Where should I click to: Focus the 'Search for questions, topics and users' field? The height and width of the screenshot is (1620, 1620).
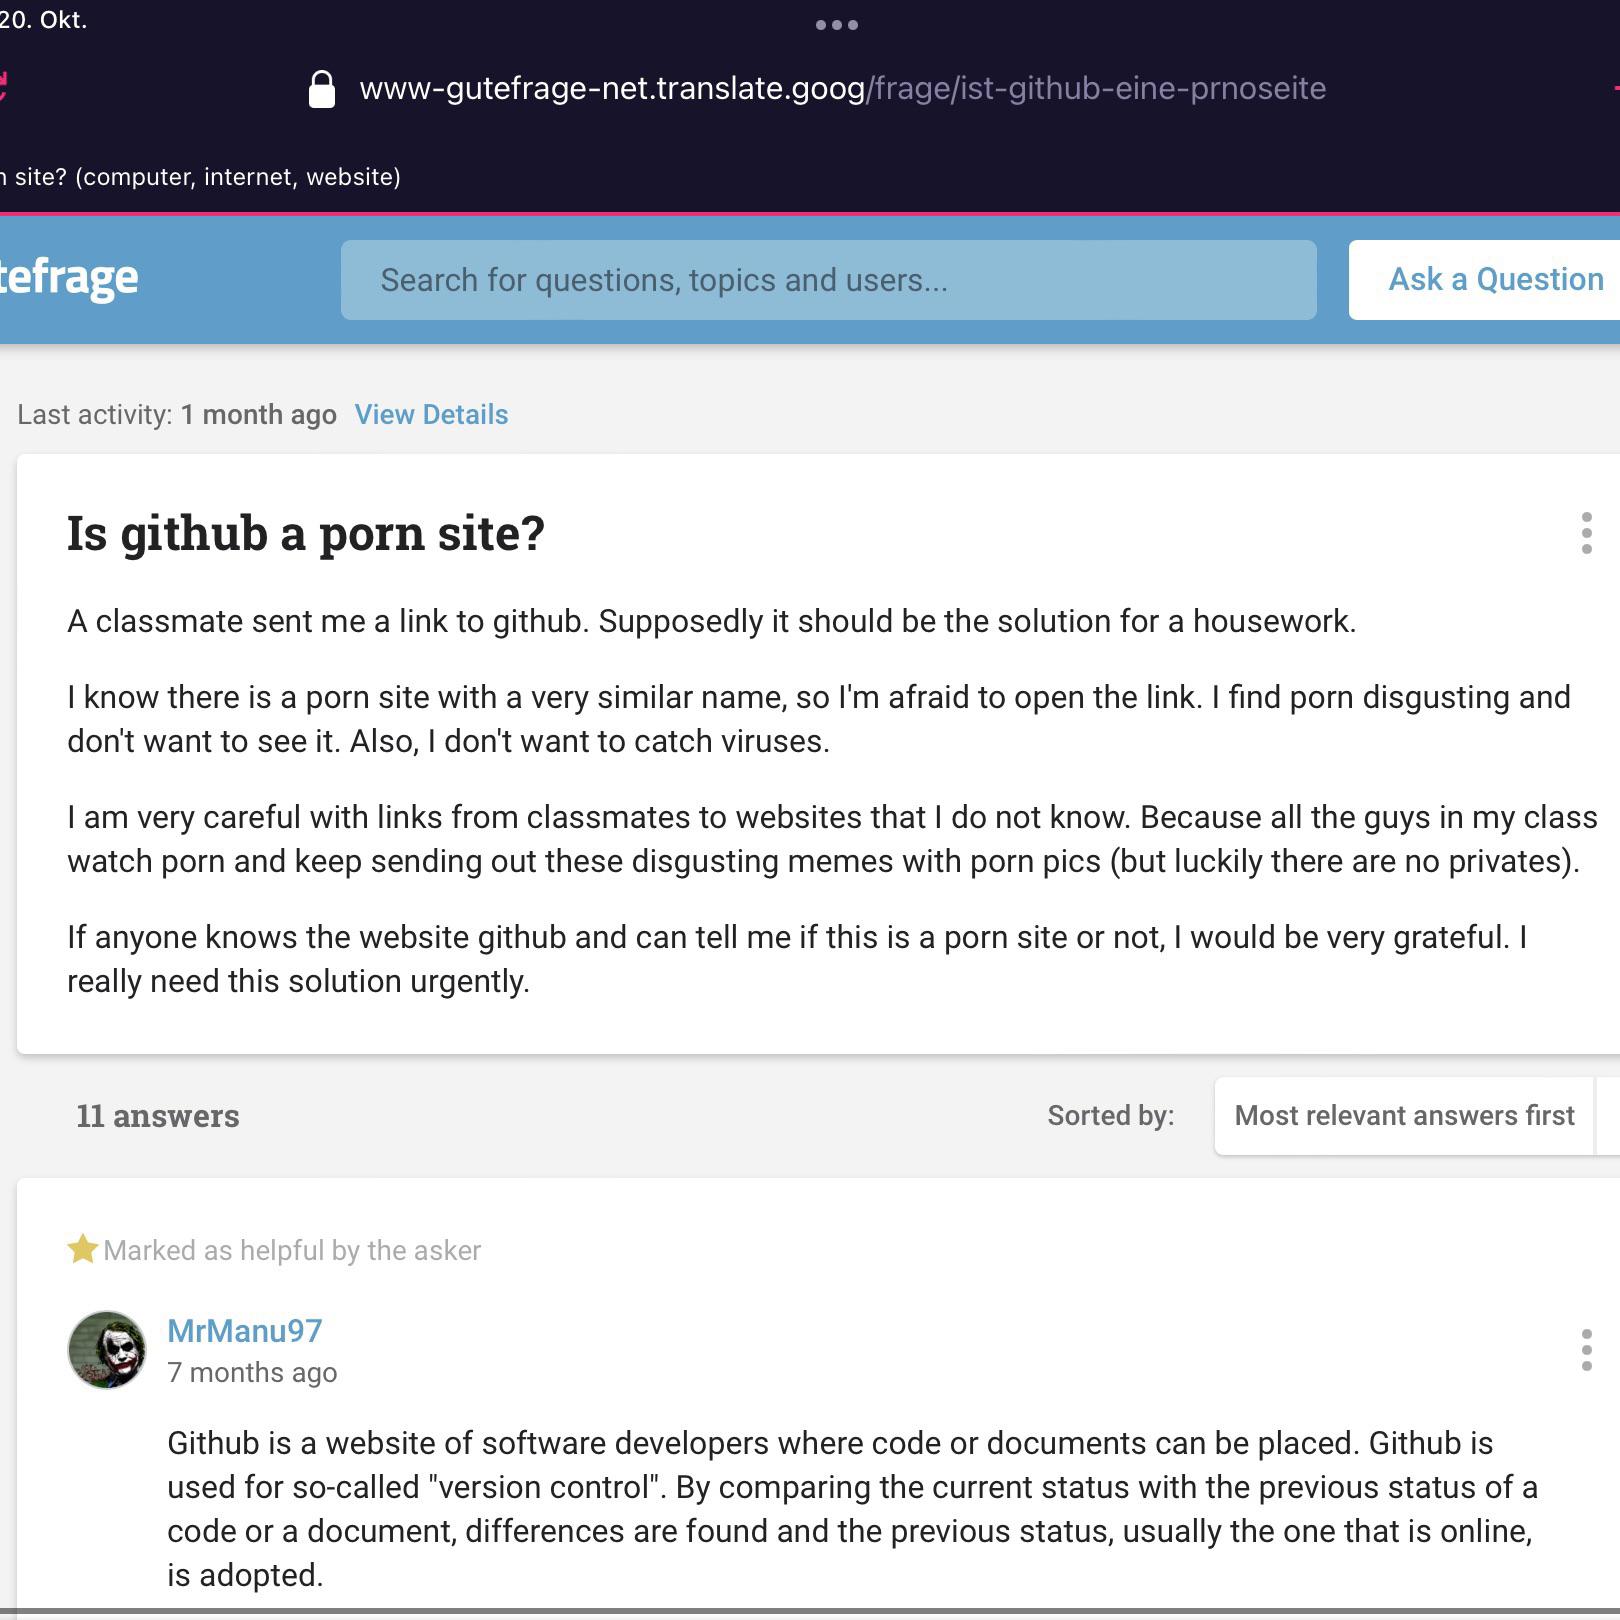[828, 280]
